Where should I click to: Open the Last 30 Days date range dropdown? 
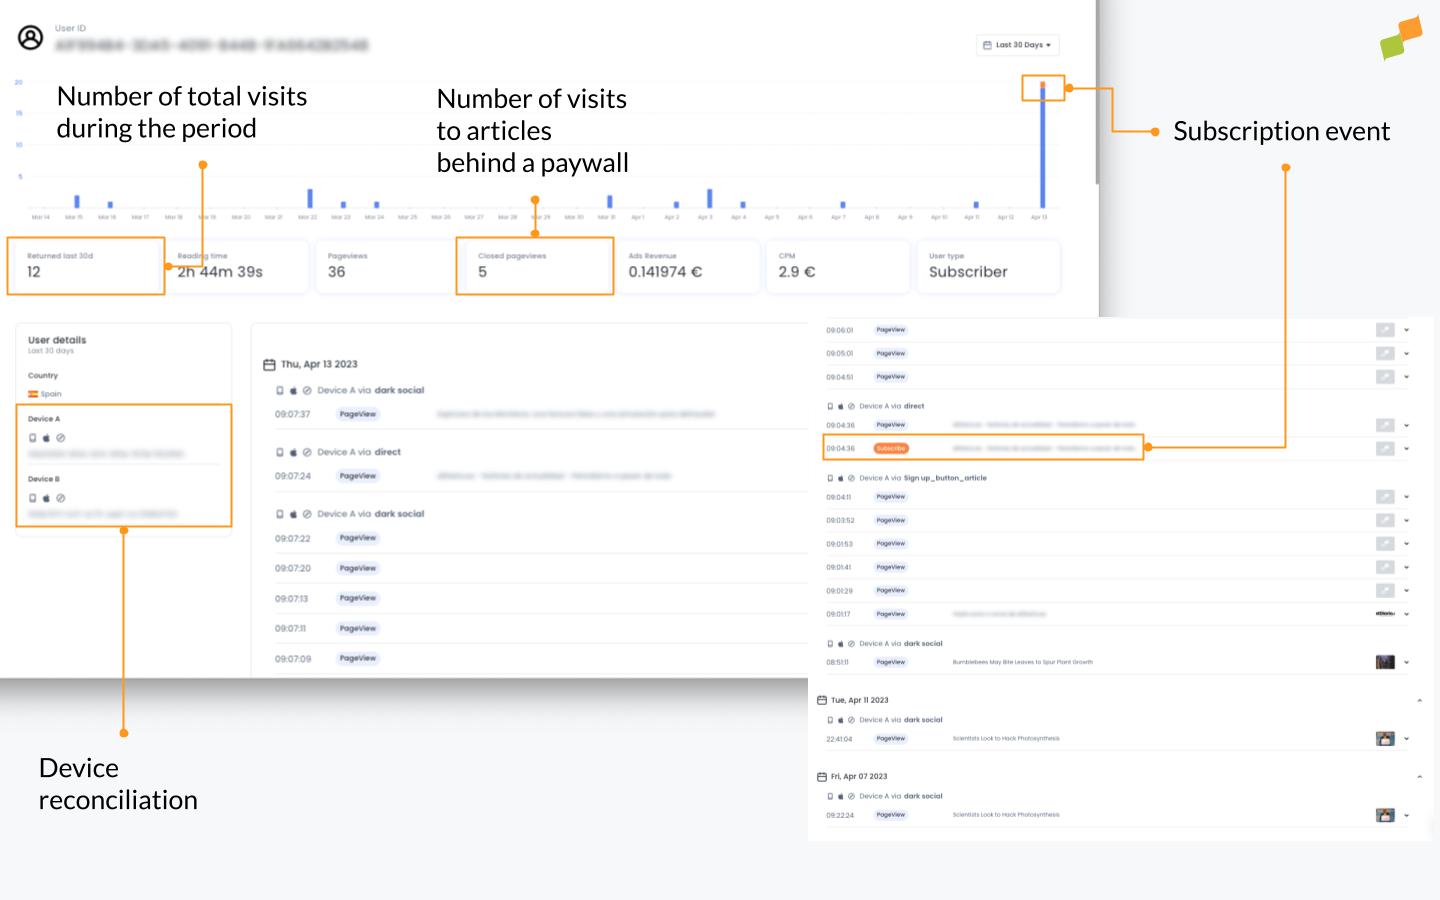1017,45
